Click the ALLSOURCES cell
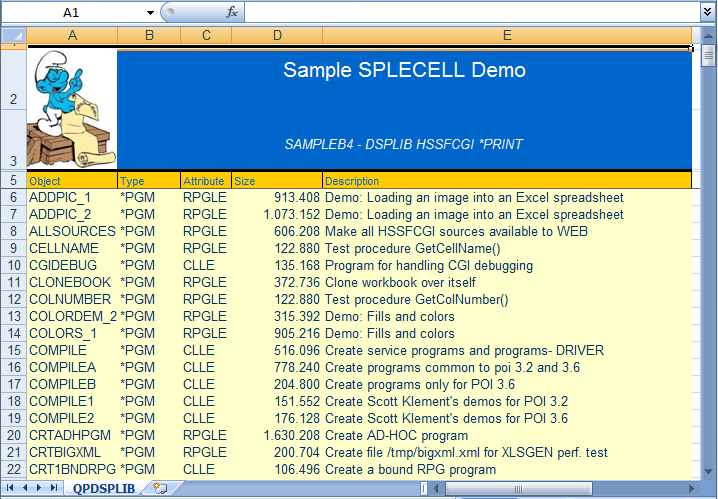718x499 pixels. click(x=72, y=231)
